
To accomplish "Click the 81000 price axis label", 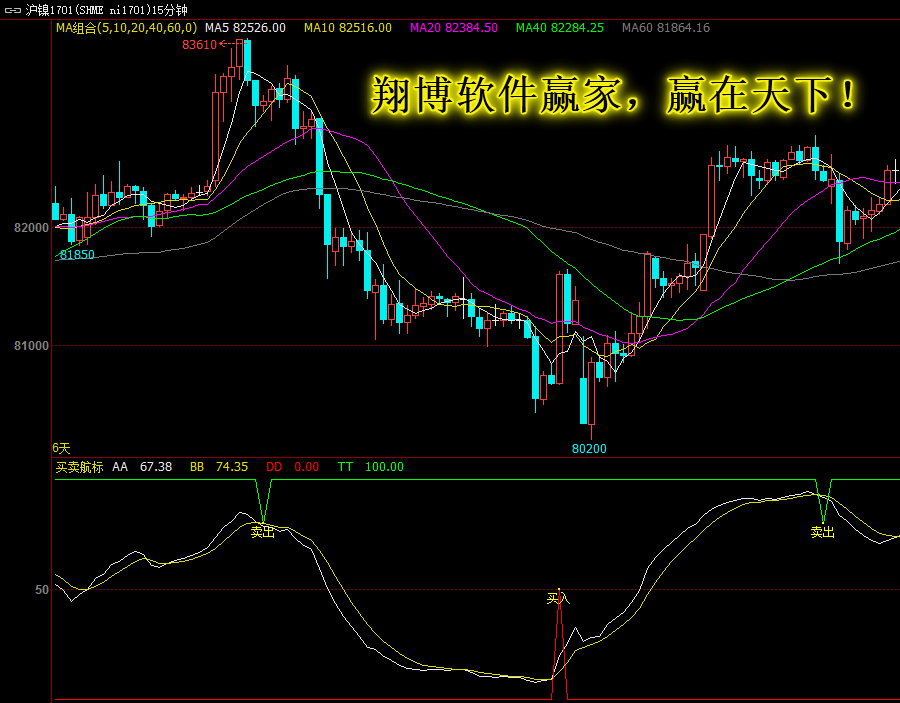I will (x=32, y=346).
